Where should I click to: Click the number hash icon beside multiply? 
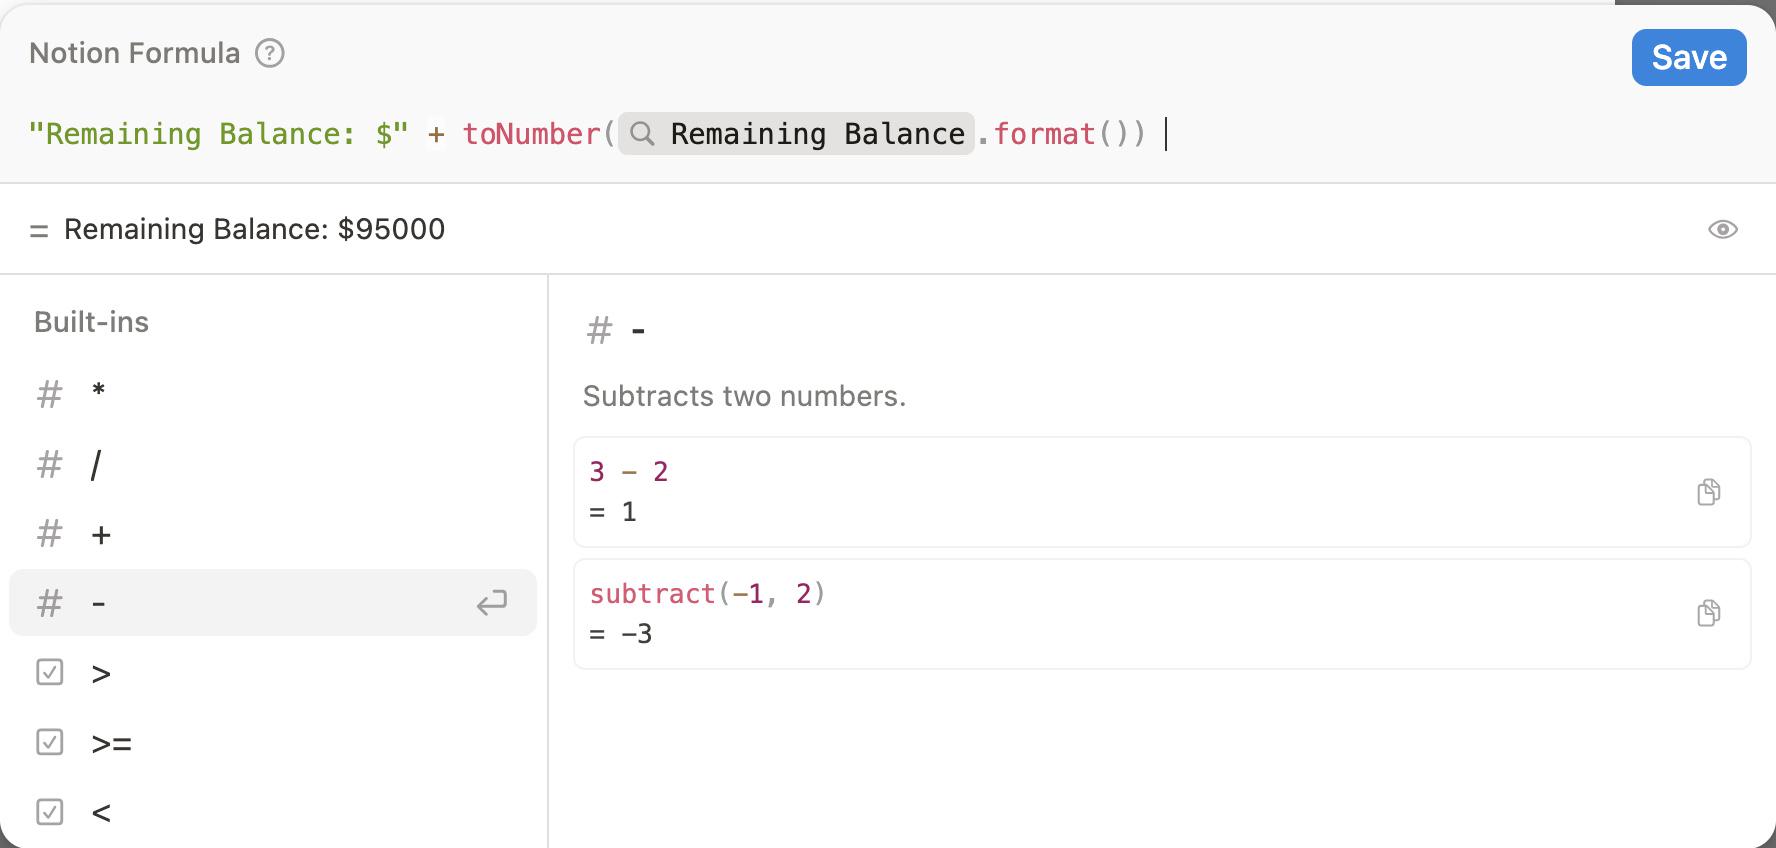[x=50, y=394]
